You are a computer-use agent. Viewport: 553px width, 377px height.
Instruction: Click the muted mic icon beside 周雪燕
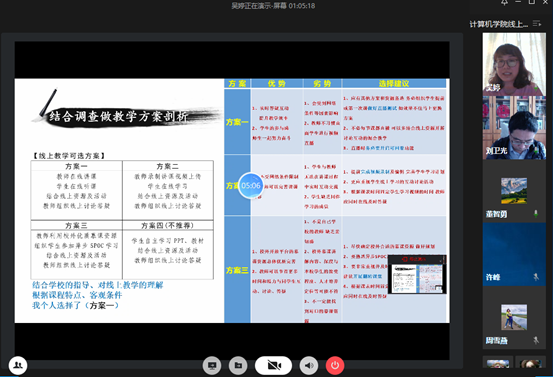tap(536, 340)
